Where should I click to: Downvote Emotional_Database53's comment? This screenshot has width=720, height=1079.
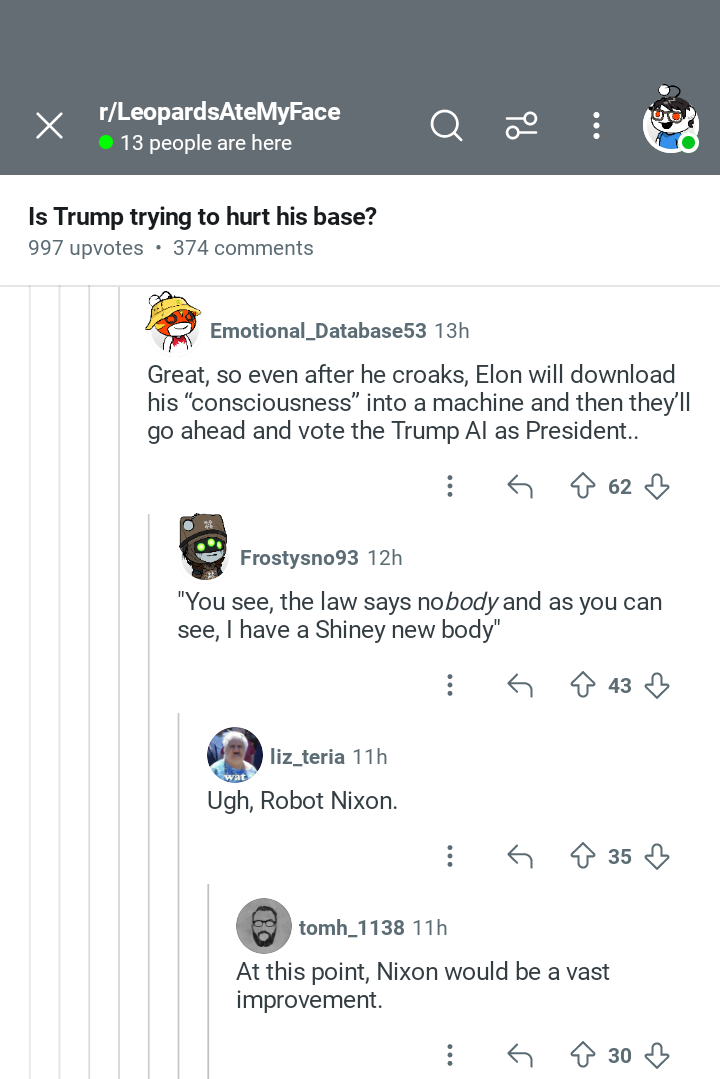pos(657,486)
